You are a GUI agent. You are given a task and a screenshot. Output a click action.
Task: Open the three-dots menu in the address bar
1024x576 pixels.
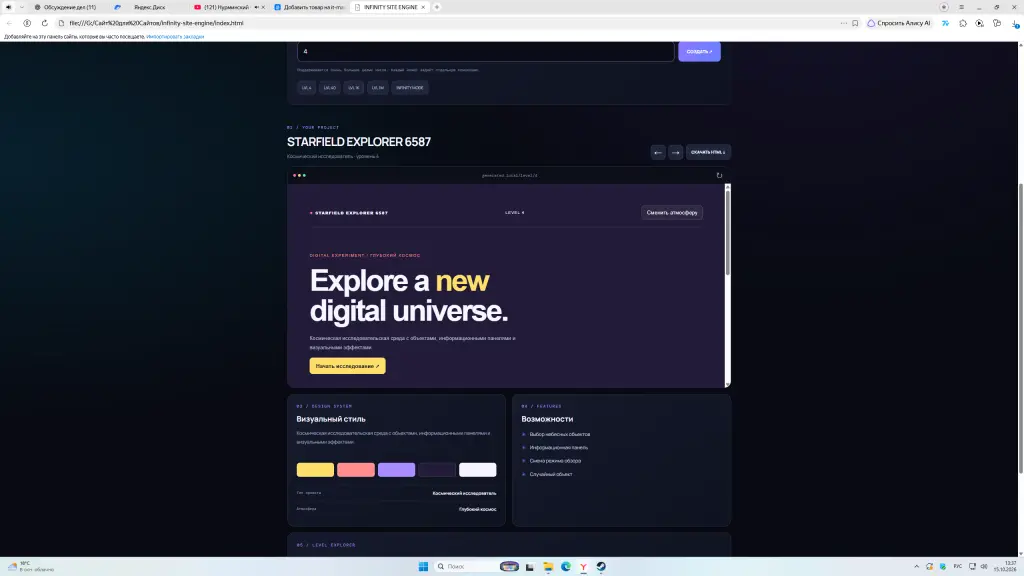[x=844, y=23]
